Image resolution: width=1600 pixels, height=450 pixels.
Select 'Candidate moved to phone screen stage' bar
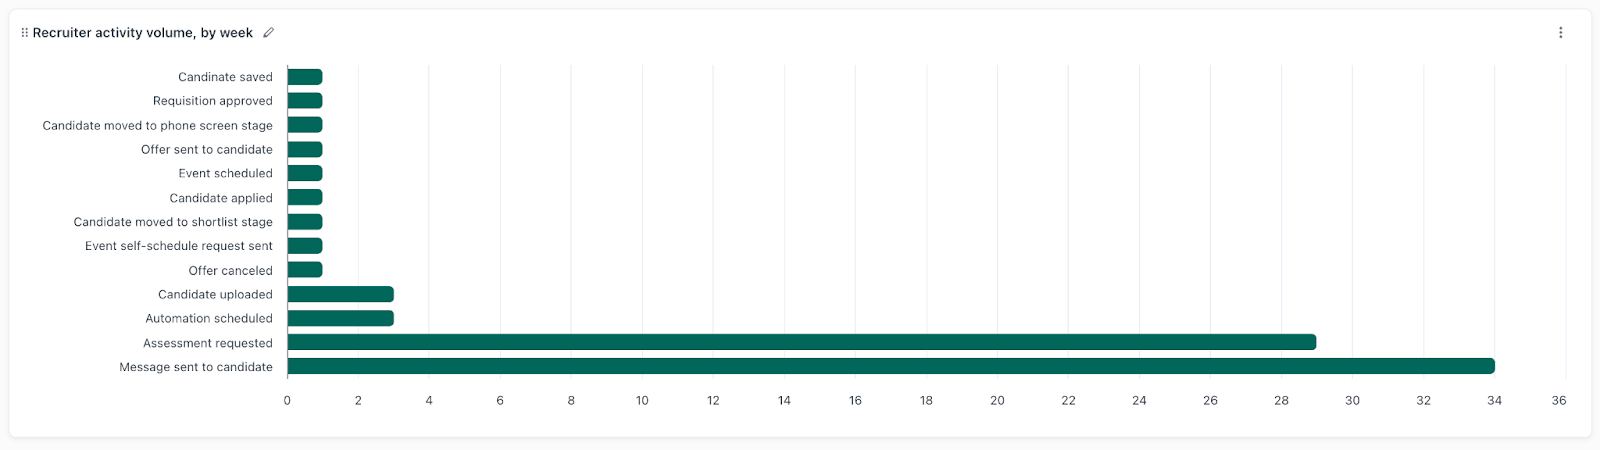point(305,125)
